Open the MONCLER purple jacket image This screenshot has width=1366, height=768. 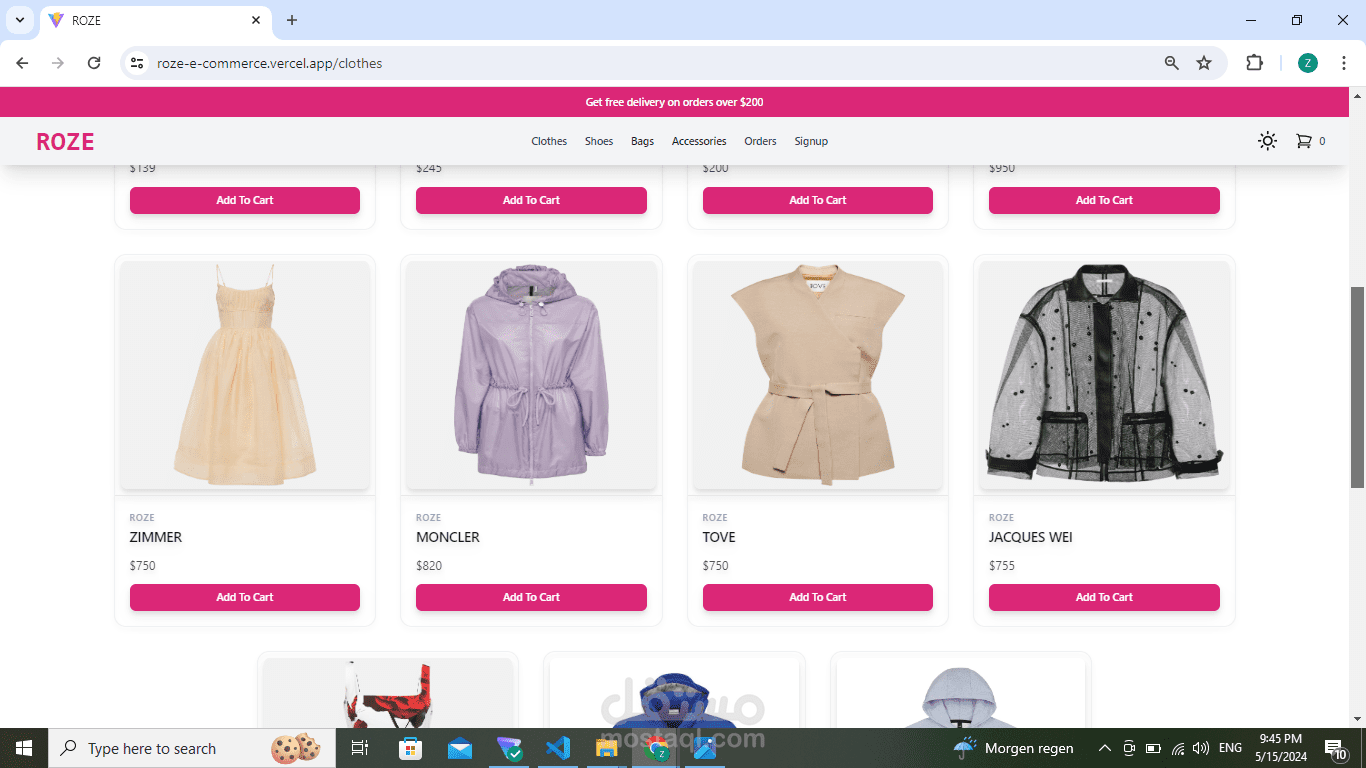(x=531, y=375)
